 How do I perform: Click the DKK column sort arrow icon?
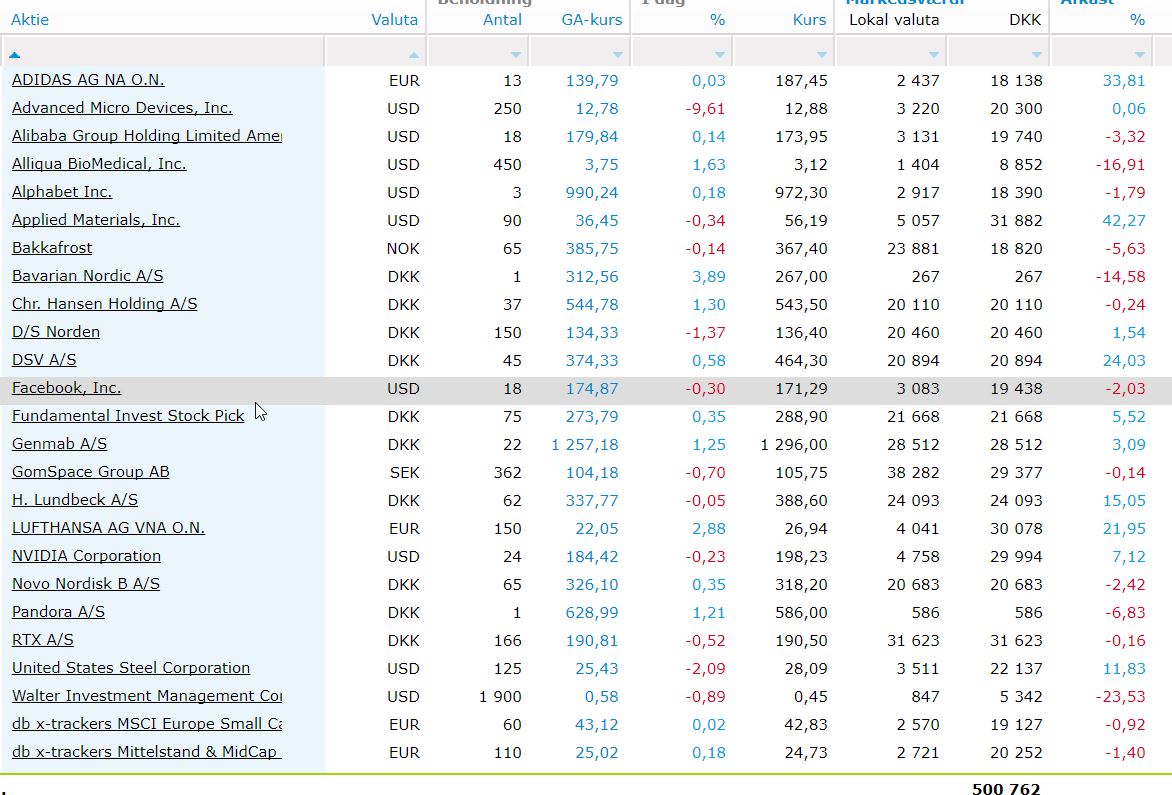pyautogui.click(x=1037, y=55)
